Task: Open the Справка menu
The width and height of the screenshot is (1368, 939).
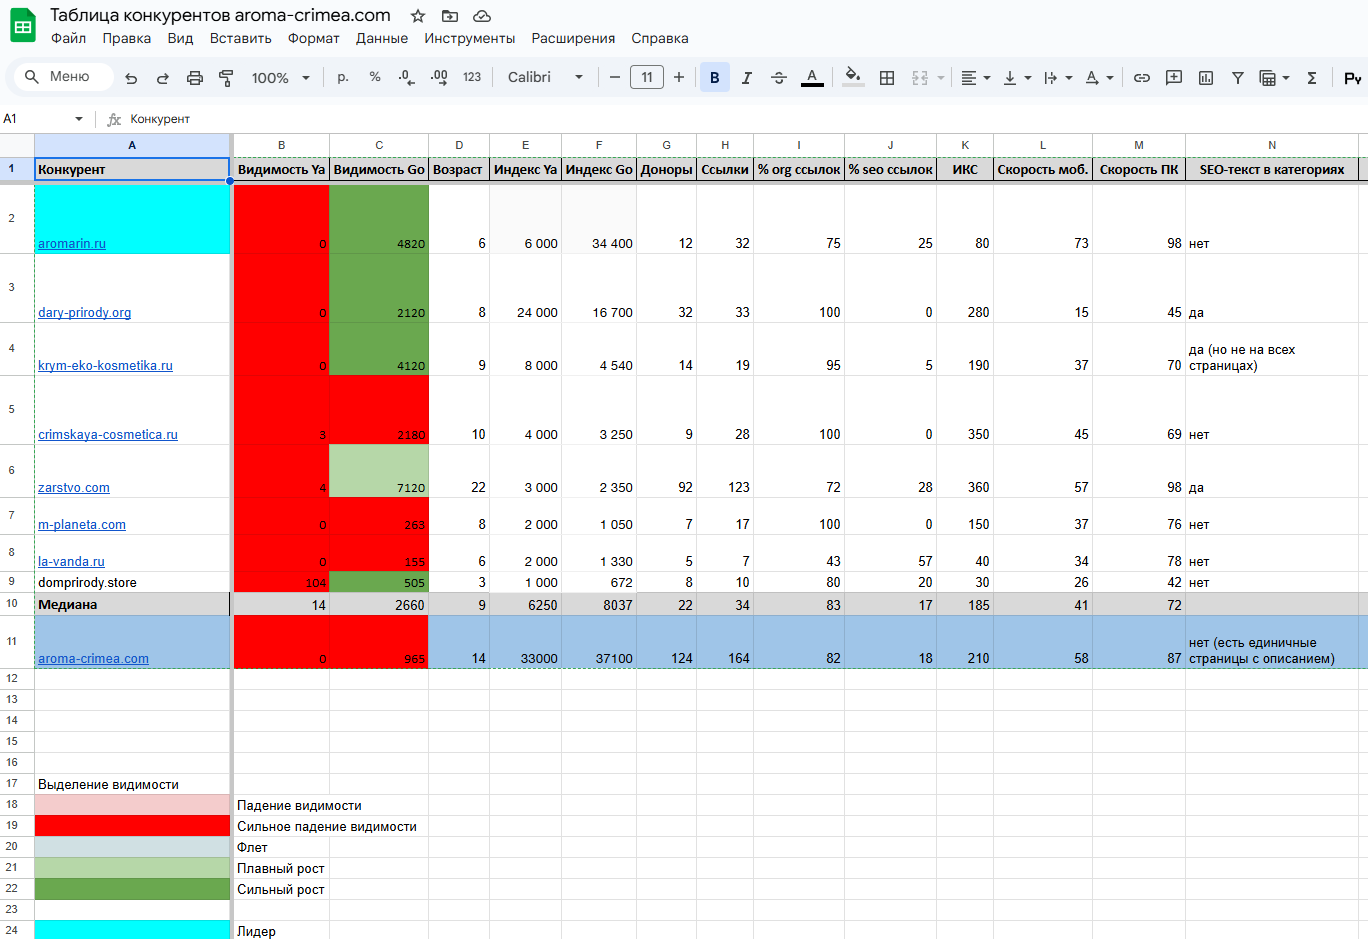Action: [660, 38]
